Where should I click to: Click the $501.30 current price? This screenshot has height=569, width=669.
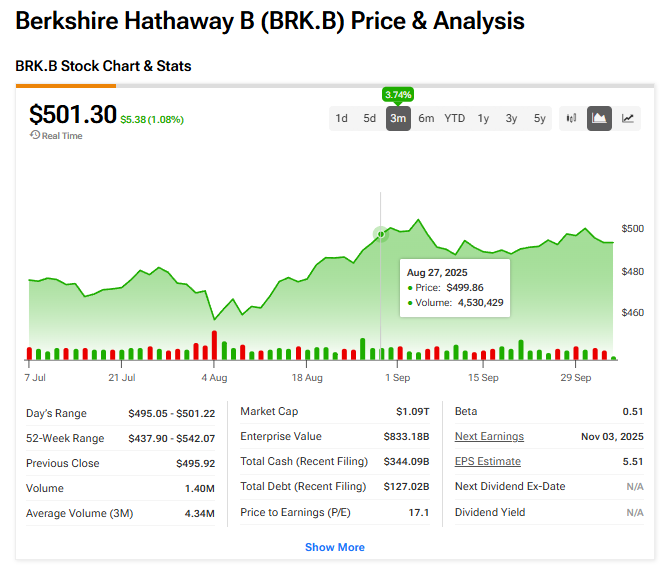(73, 114)
